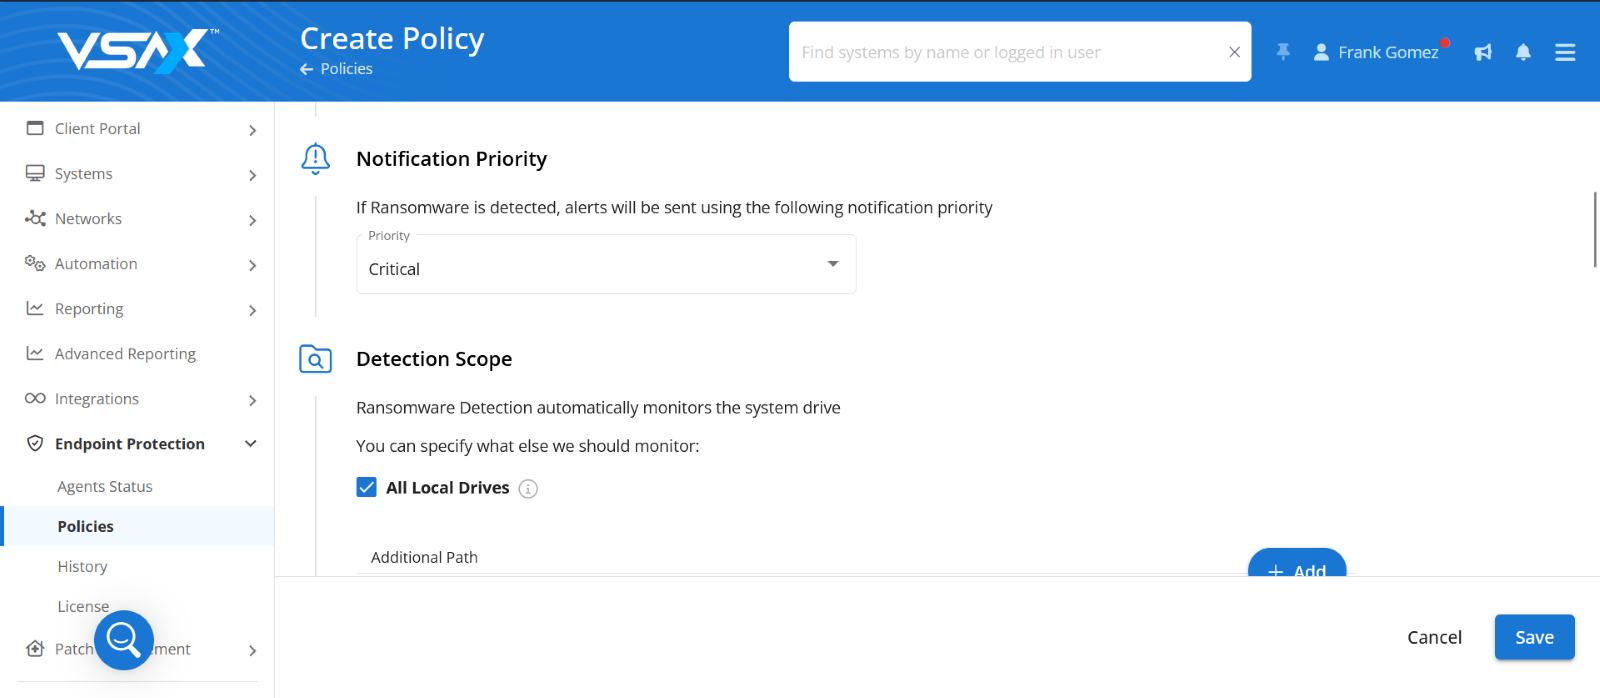Click the Frank Gomez user profile

(1376, 52)
